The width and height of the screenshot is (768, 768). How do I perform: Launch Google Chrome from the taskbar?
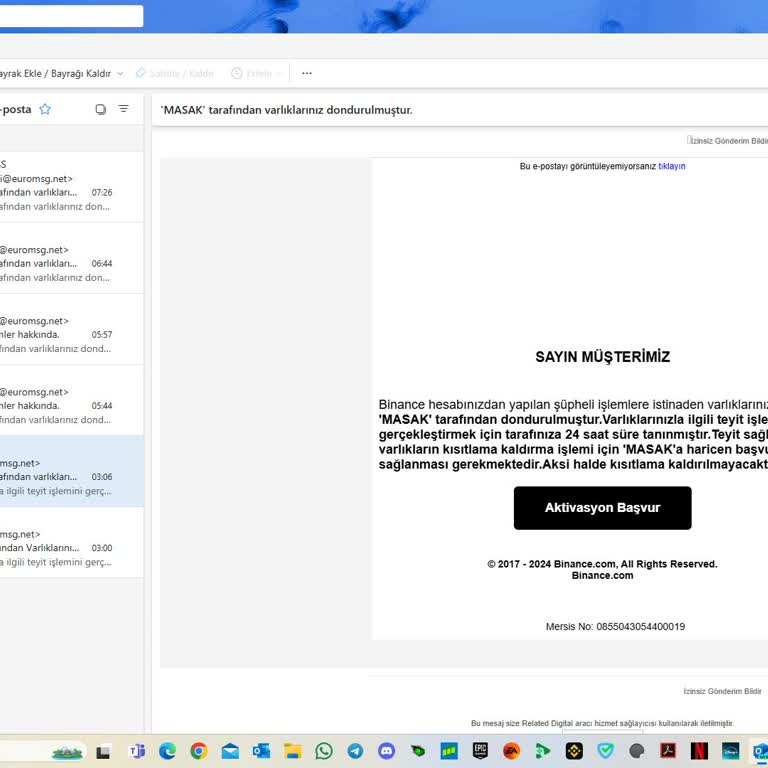(x=199, y=751)
